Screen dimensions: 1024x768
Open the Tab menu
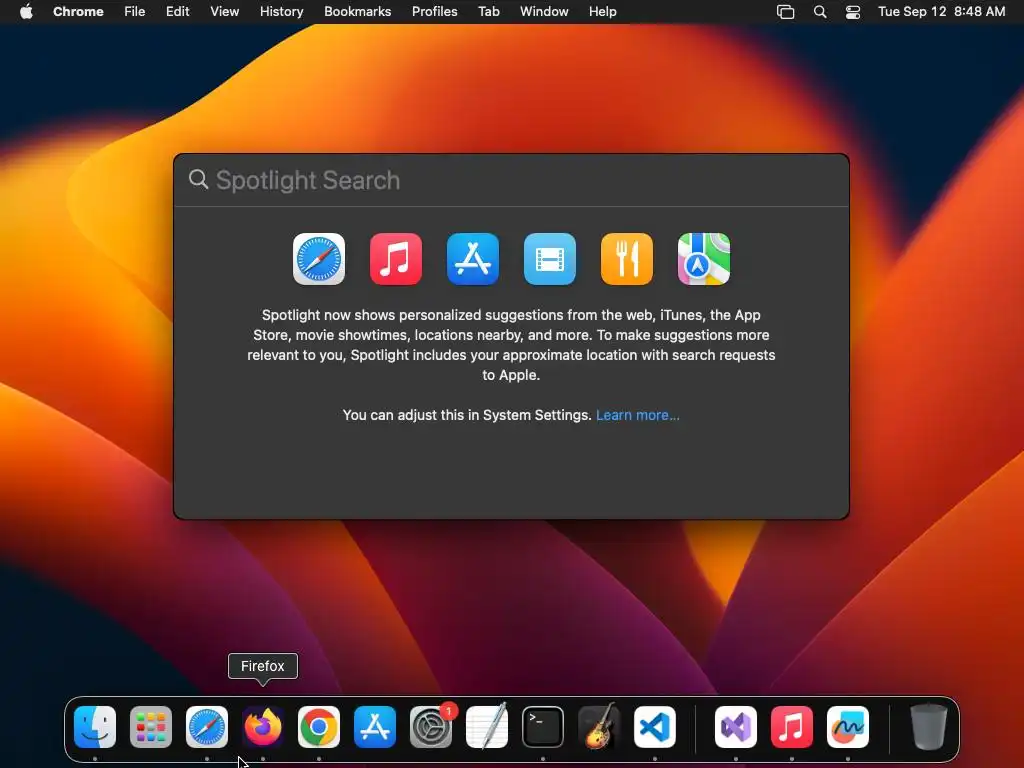pyautogui.click(x=488, y=12)
